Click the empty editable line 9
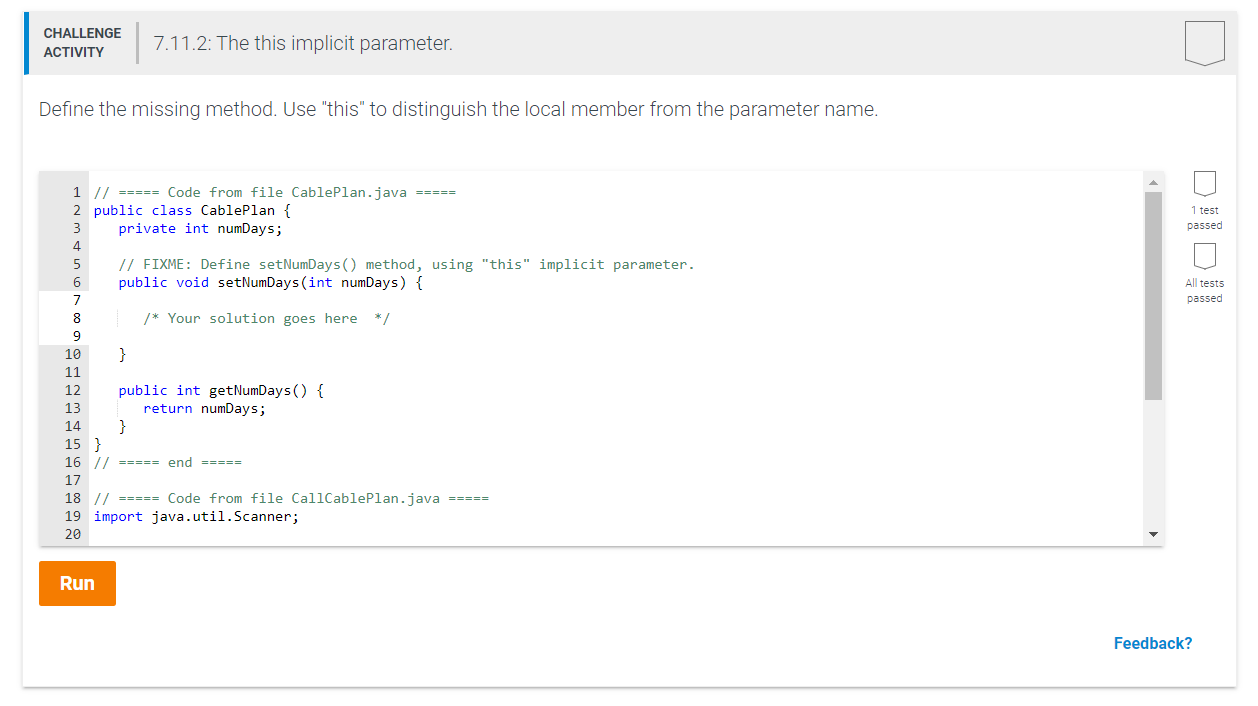The image size is (1258, 706). (x=615, y=336)
